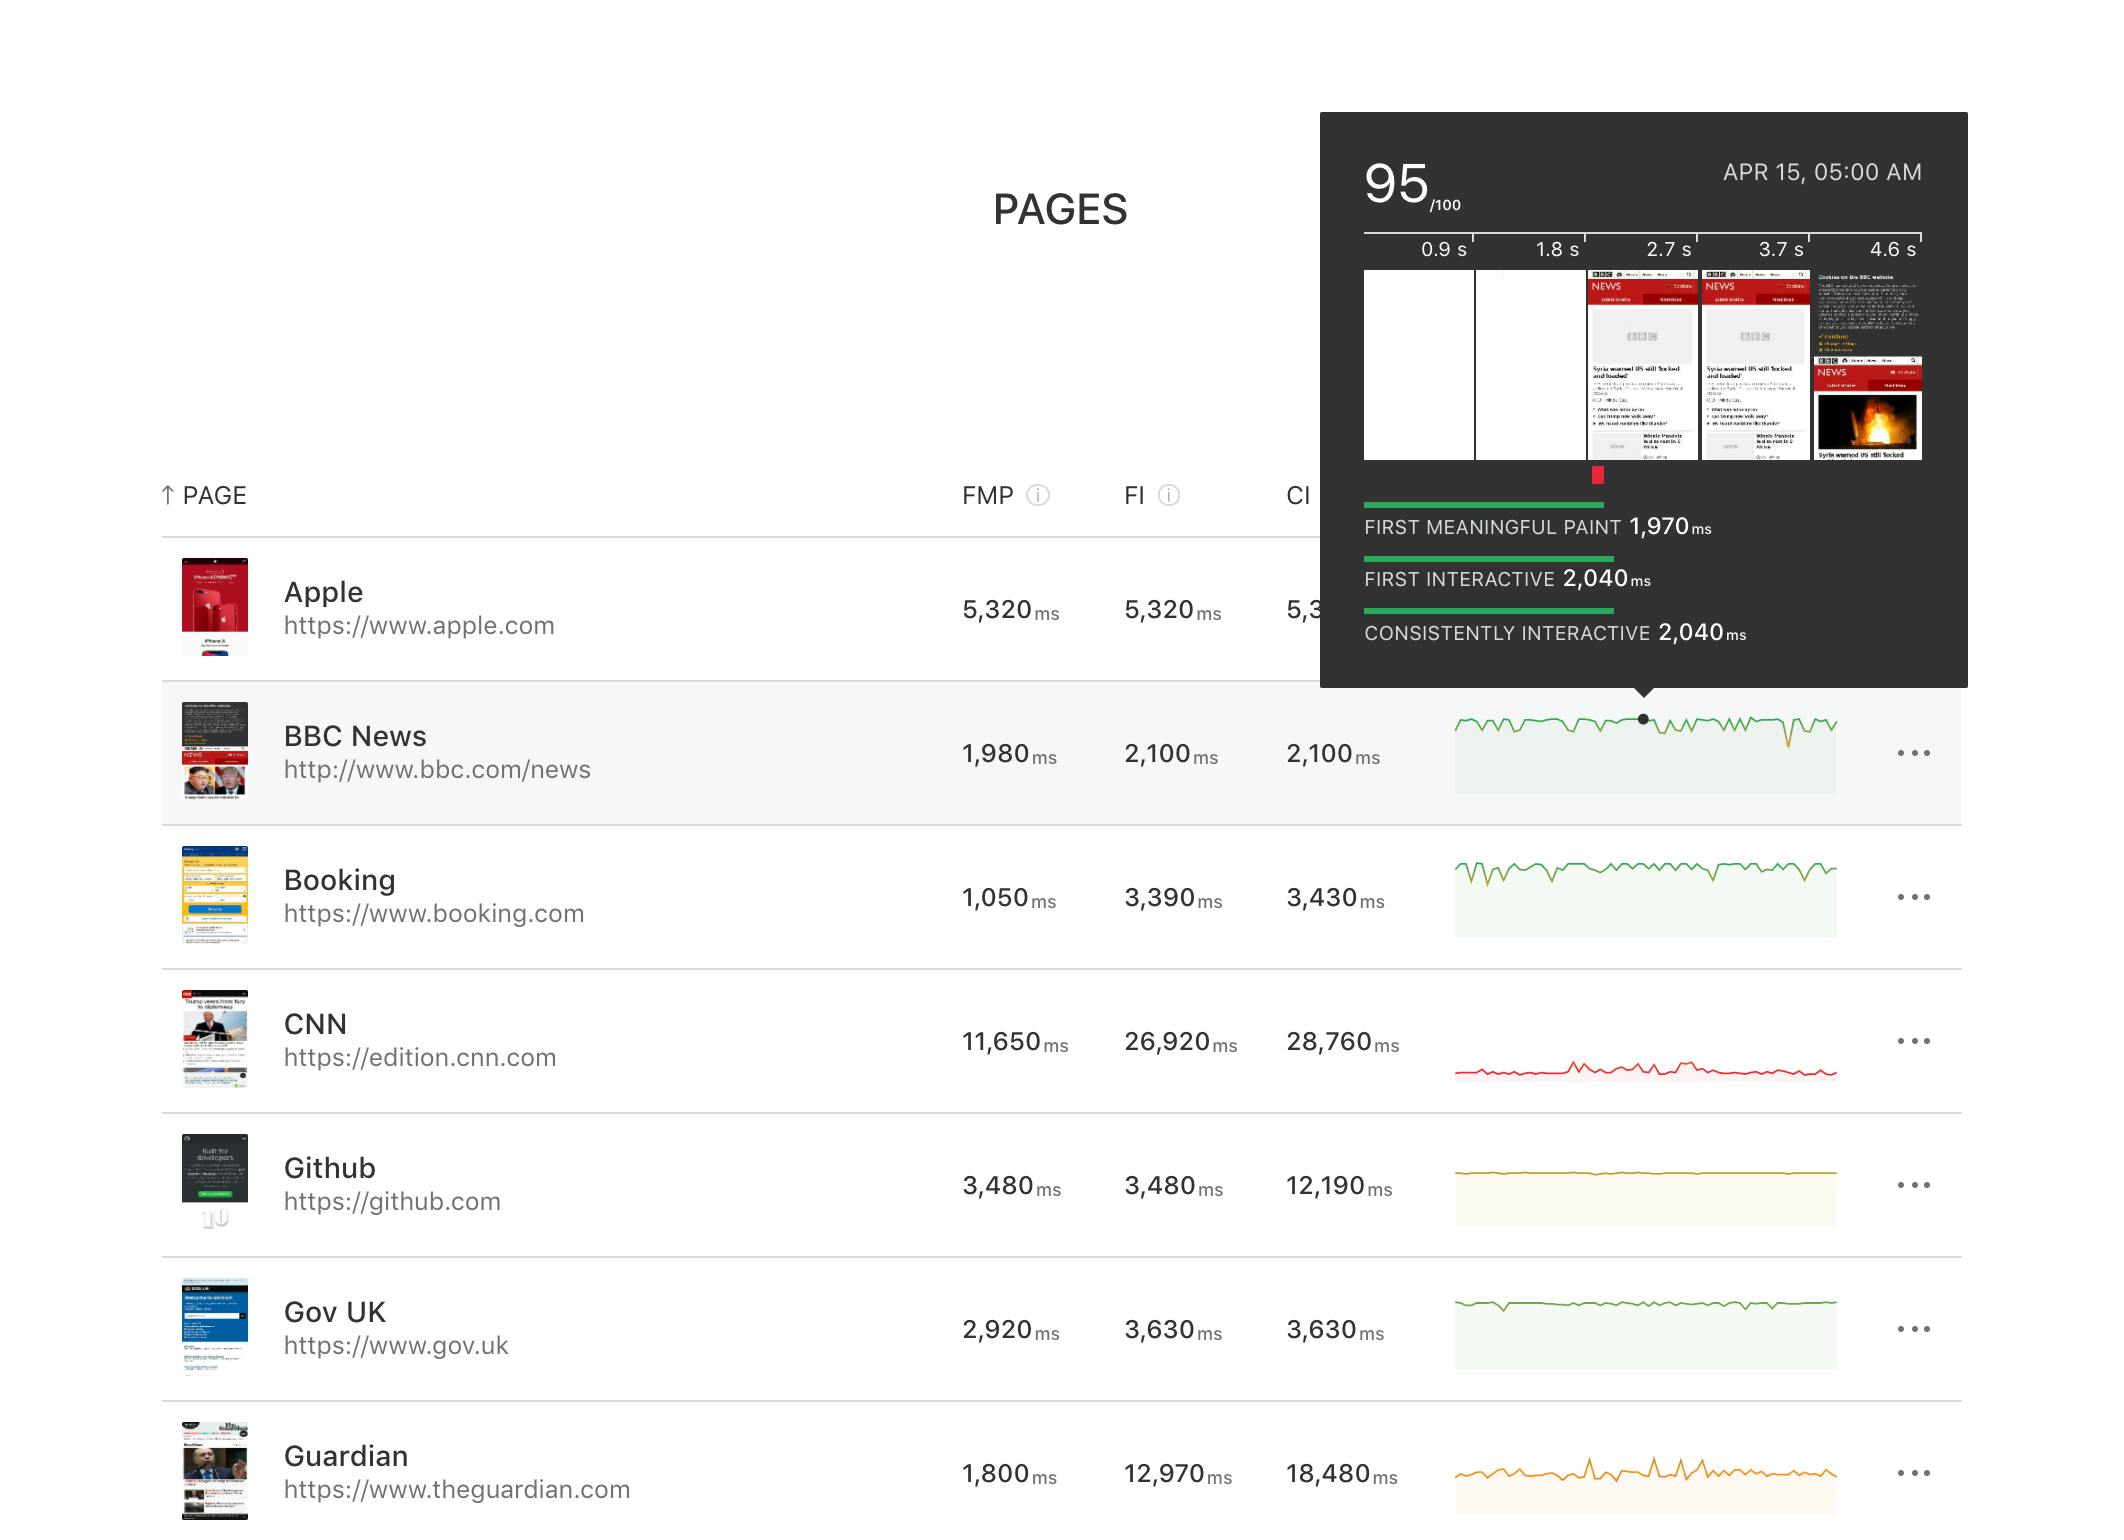
Task: Click the https://www.booking.com URL
Action: click(x=434, y=914)
